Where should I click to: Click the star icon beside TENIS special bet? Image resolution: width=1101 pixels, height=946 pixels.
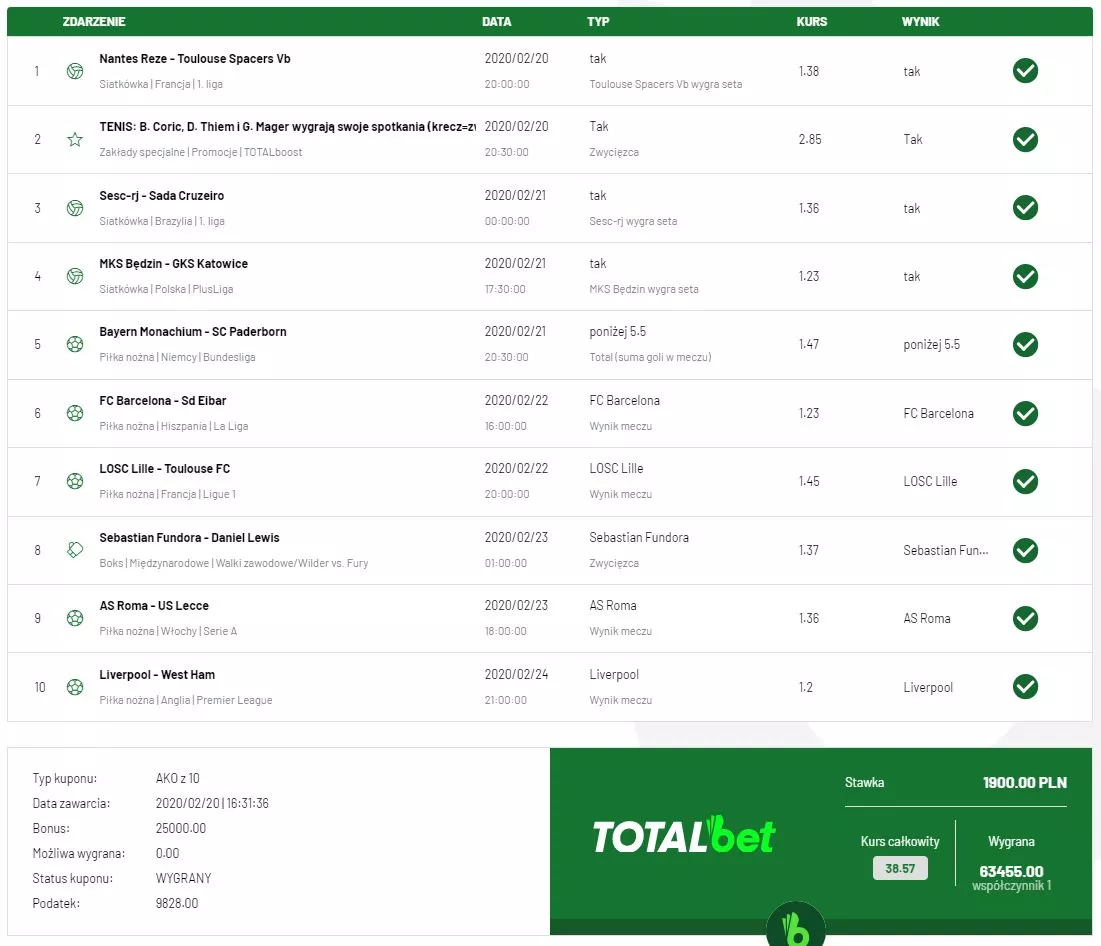[x=75, y=139]
